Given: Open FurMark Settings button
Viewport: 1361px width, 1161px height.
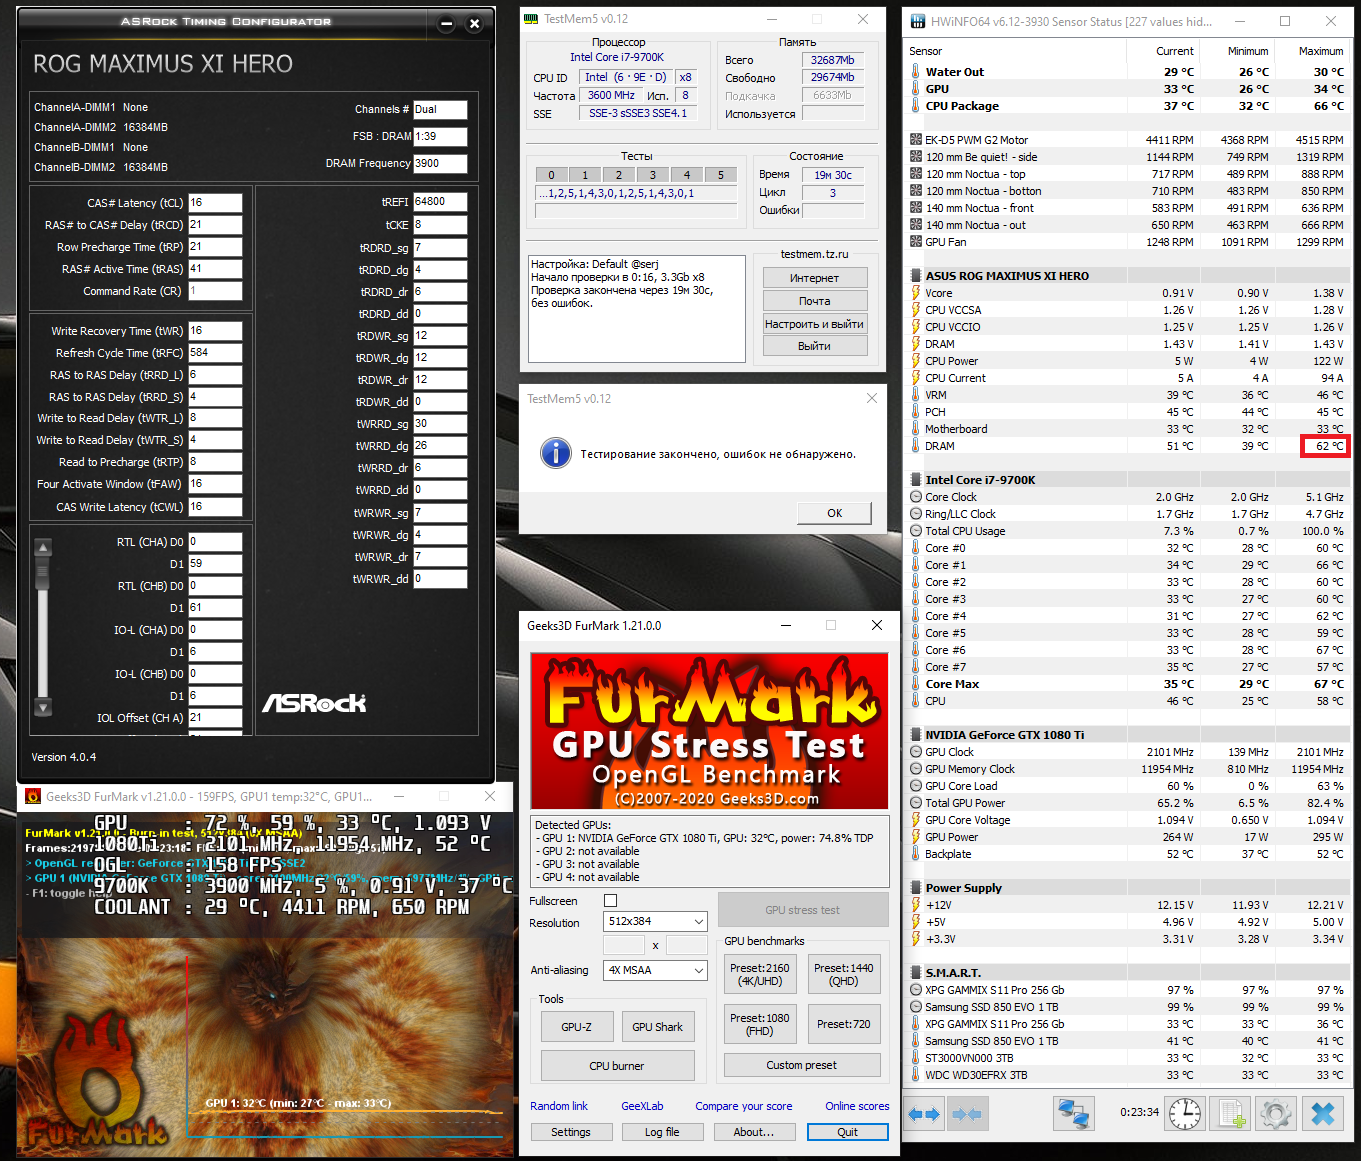Looking at the screenshot, I should click(571, 1132).
